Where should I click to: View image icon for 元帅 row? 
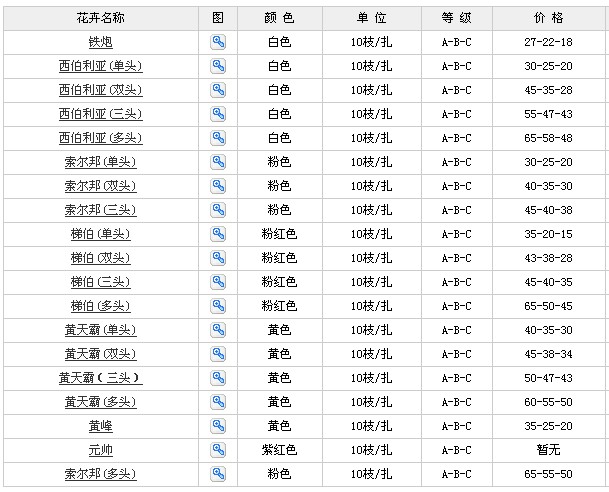(218, 450)
